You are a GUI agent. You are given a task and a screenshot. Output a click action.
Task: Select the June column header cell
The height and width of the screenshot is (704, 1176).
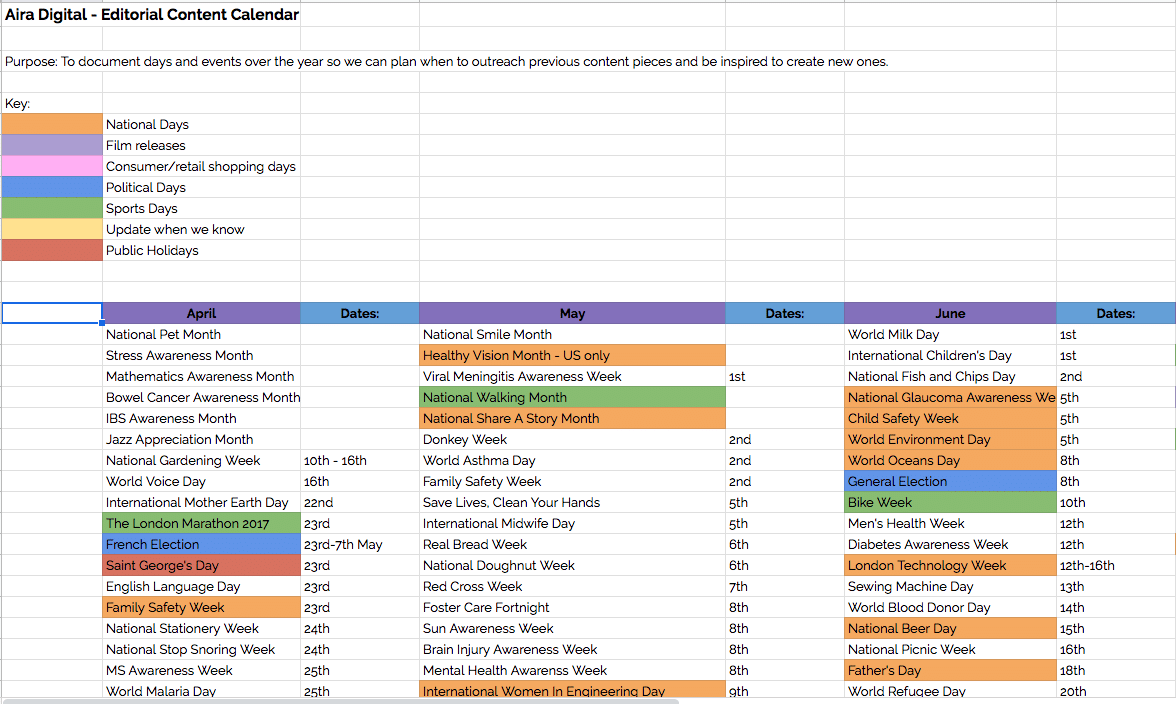950,313
